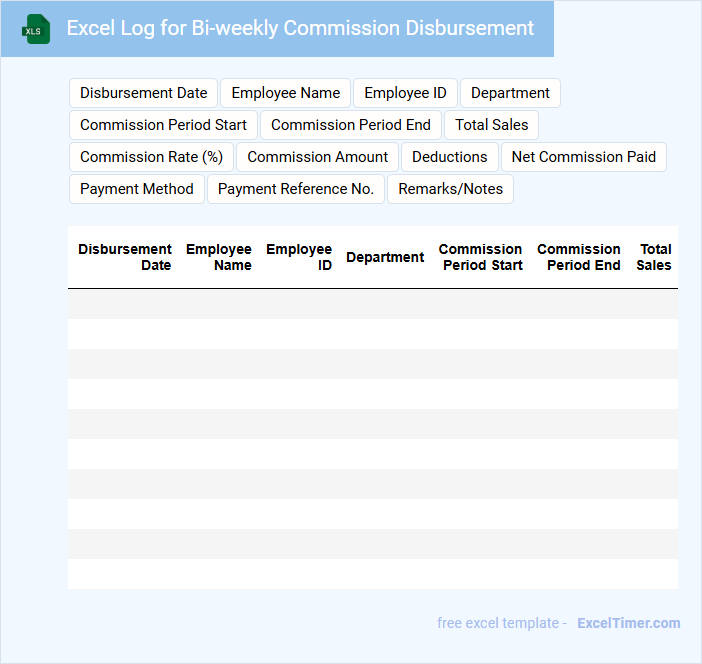
Task: Click the green XLS file icon
Action: coord(35,29)
